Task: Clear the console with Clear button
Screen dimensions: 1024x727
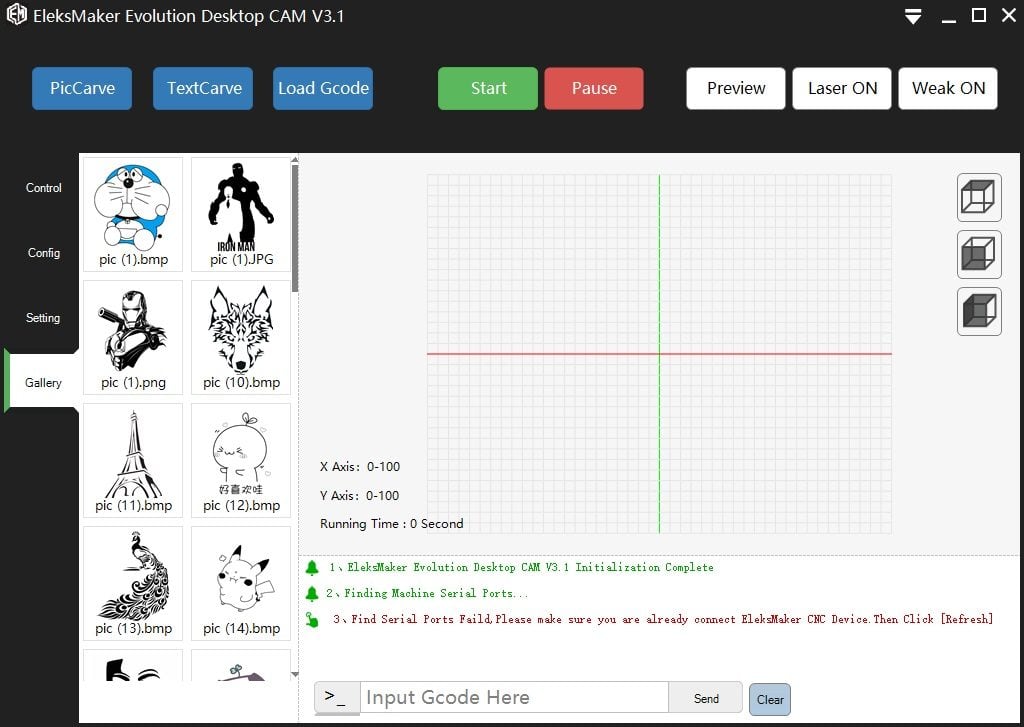Action: [x=770, y=700]
